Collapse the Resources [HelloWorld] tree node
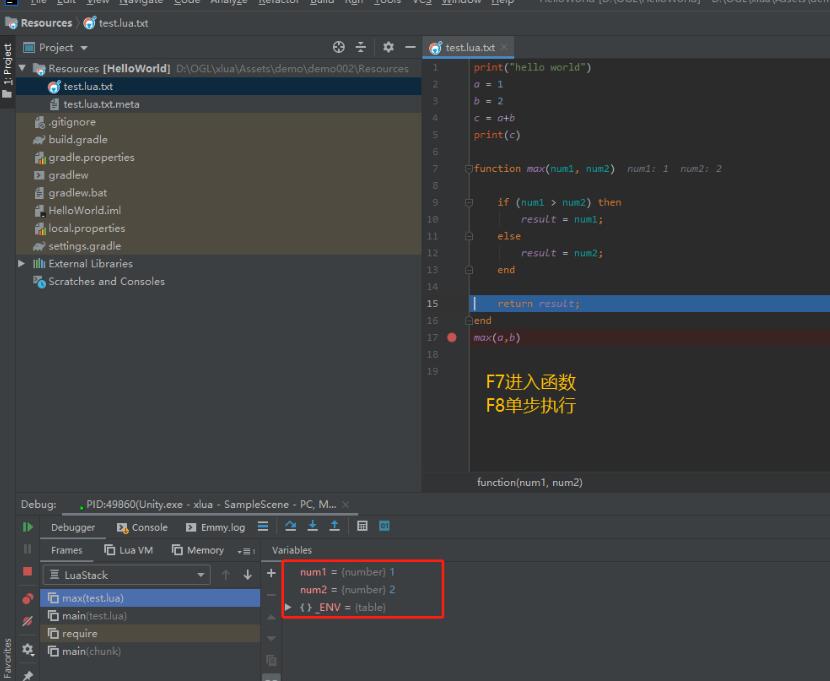 point(22,68)
